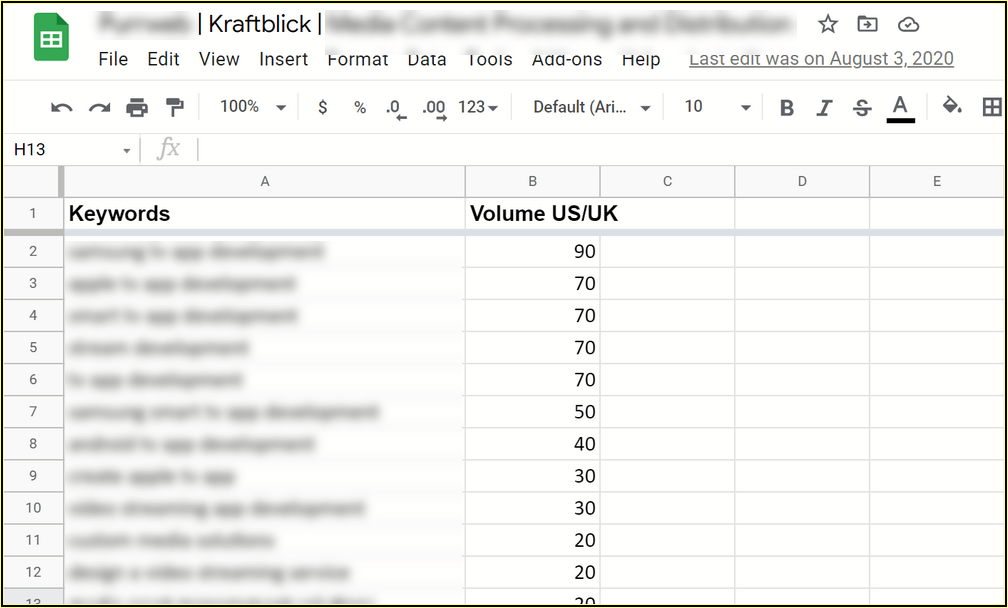The image size is (1008, 608).
Task: Toggle italic text formatting
Action: point(824,107)
